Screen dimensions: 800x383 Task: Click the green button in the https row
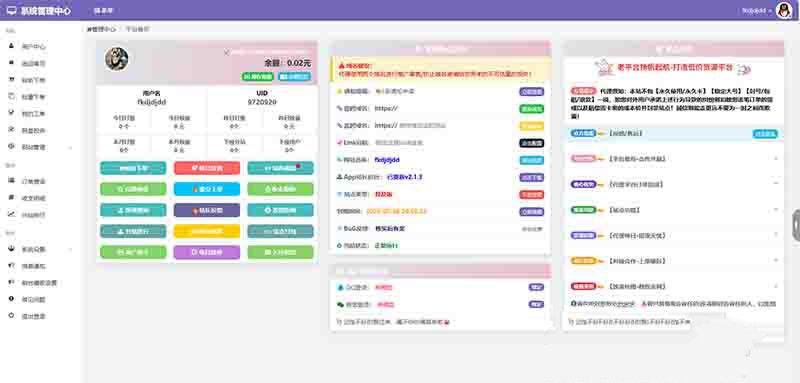click(x=532, y=109)
